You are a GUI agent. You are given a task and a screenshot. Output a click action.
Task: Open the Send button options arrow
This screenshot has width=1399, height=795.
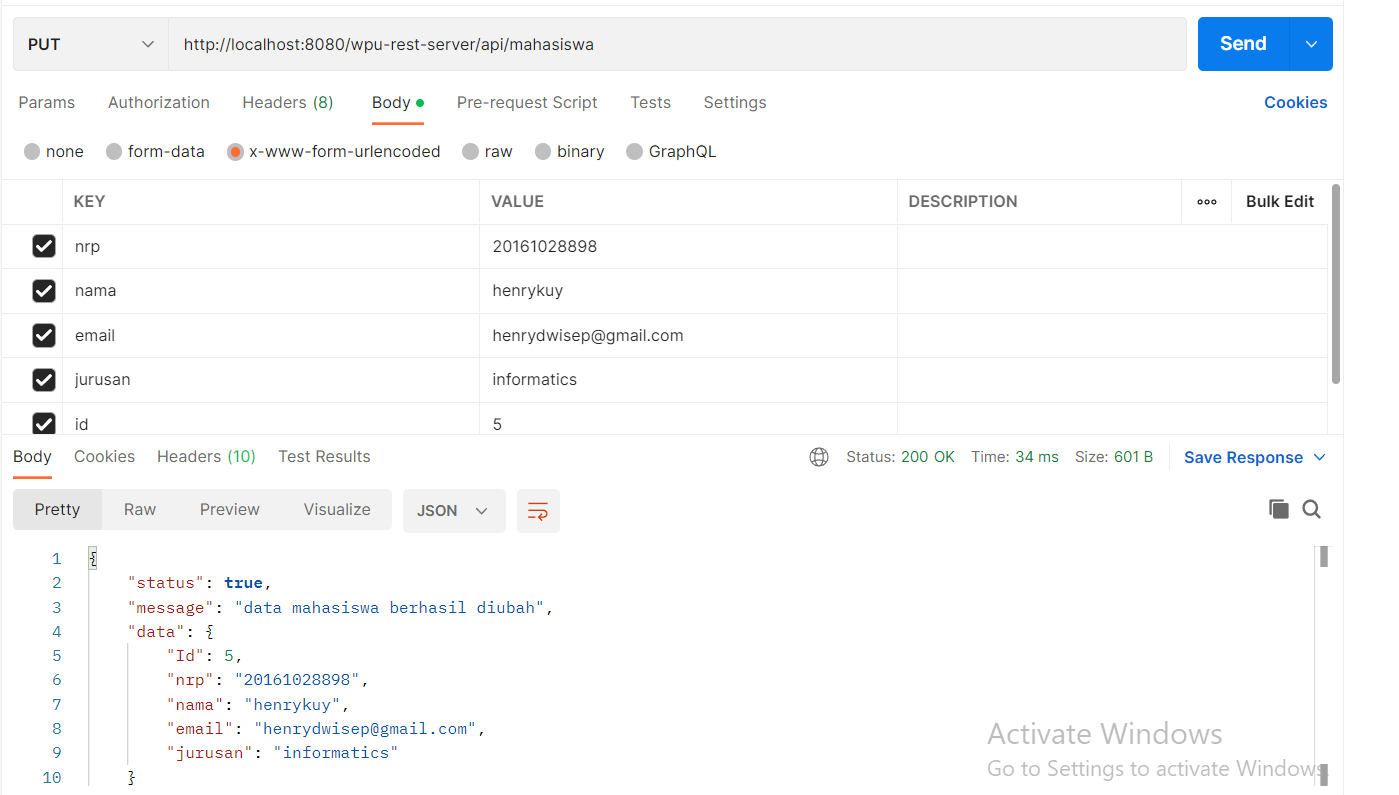coord(1311,43)
